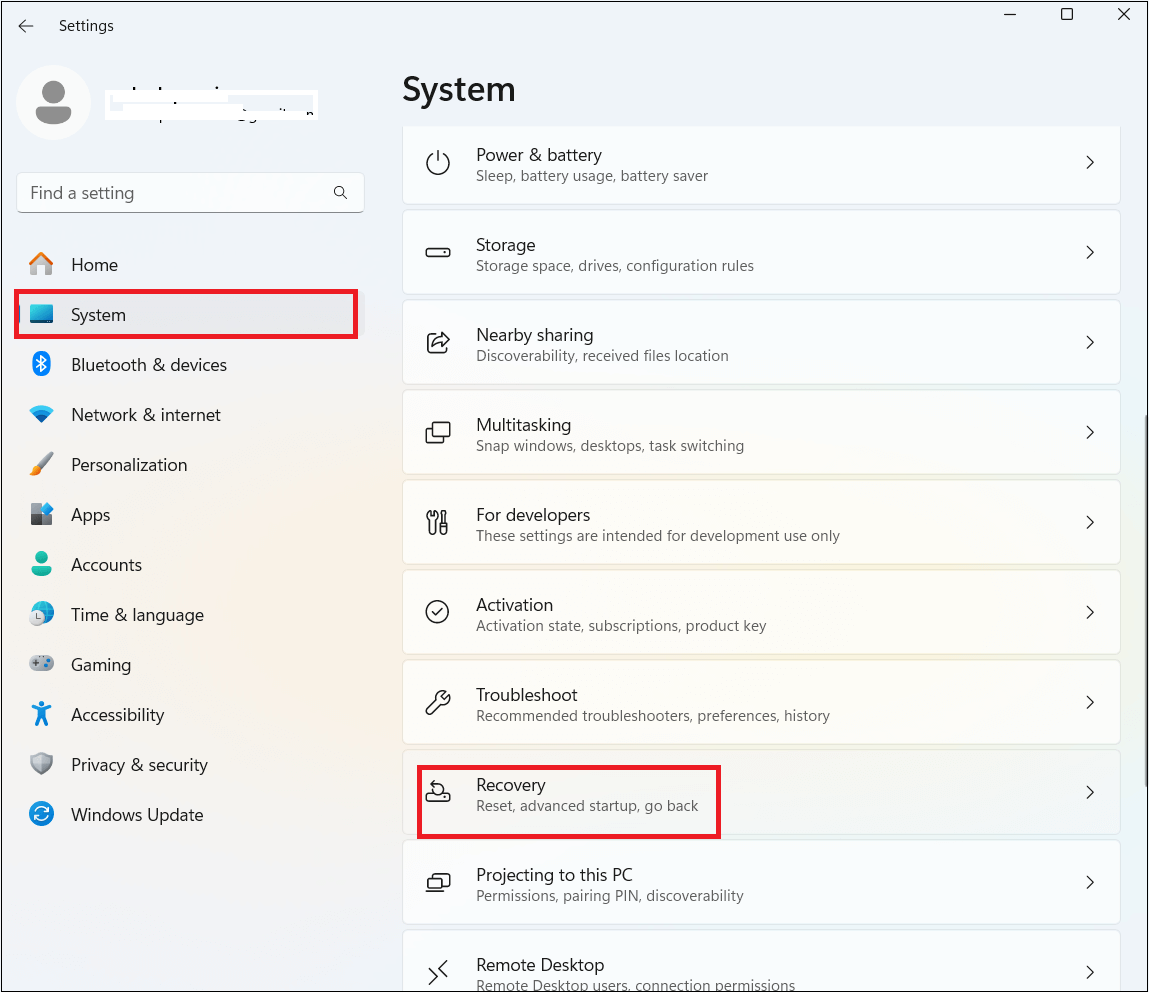Select System in the sidebar
Viewport: 1149px width, 992px height.
tap(190, 314)
